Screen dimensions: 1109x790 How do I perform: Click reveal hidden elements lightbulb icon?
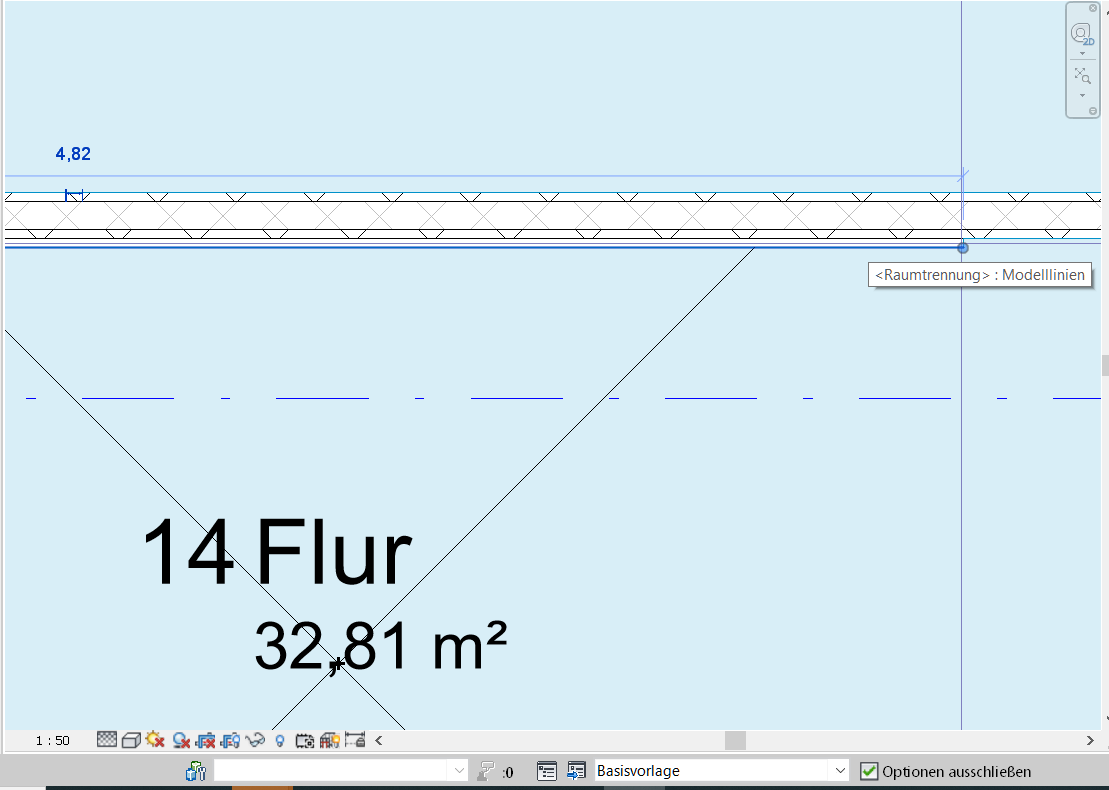point(280,740)
